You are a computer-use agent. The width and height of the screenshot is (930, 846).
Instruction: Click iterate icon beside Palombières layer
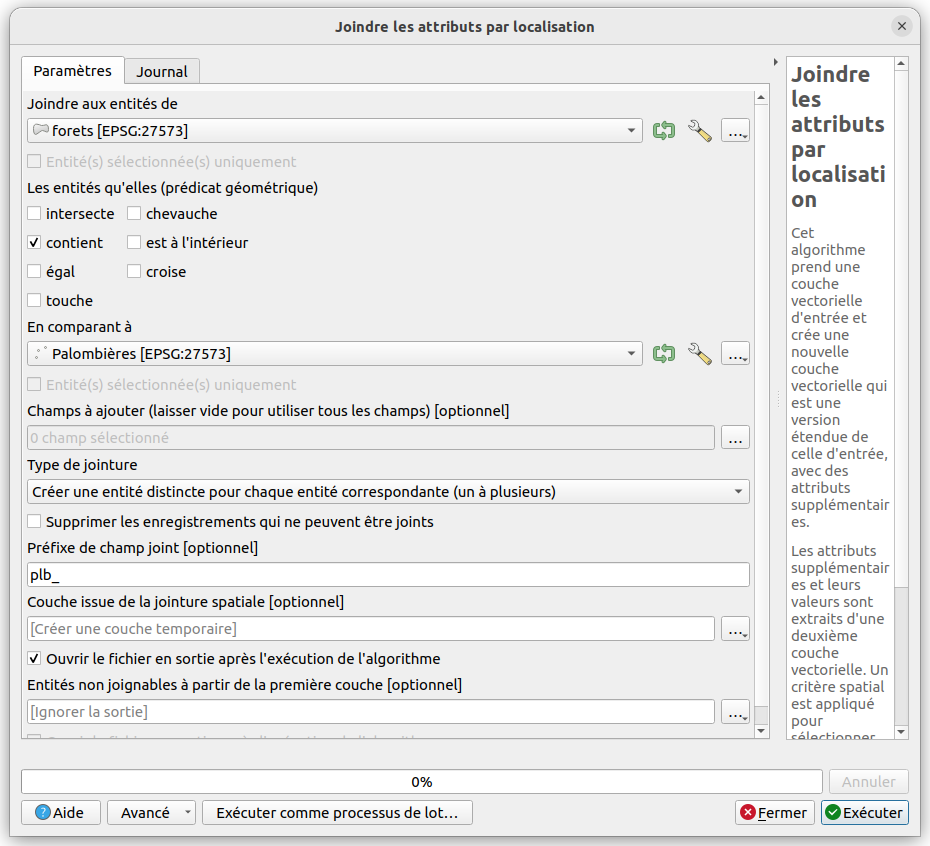(664, 354)
